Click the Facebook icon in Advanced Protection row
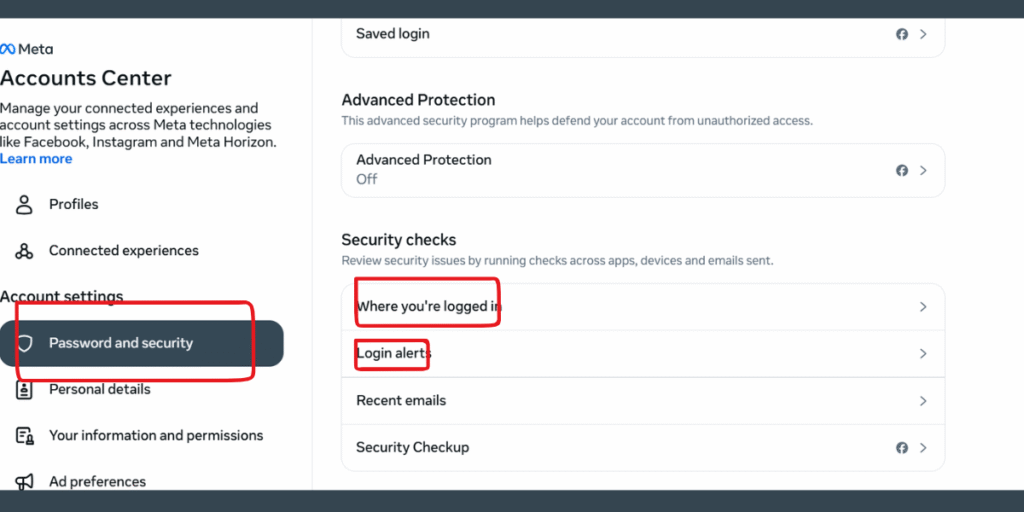This screenshot has width=1024, height=512. (902, 170)
